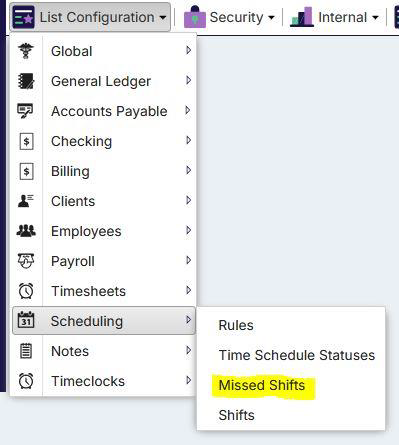The height and width of the screenshot is (445, 399).
Task: Expand the Checking submenu arrow
Action: [x=188, y=140]
